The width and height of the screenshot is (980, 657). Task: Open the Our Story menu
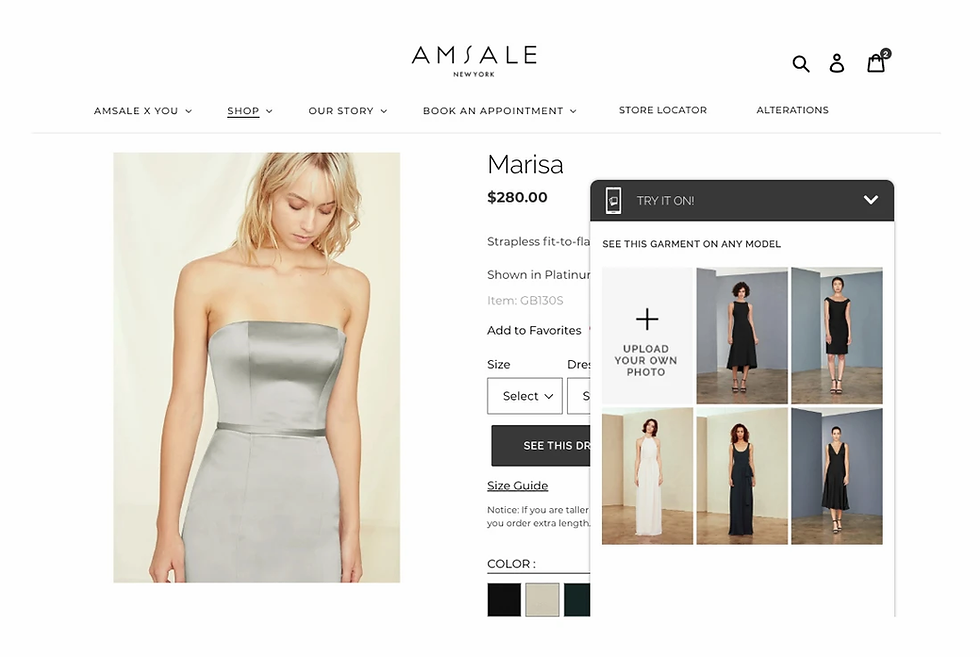click(348, 111)
